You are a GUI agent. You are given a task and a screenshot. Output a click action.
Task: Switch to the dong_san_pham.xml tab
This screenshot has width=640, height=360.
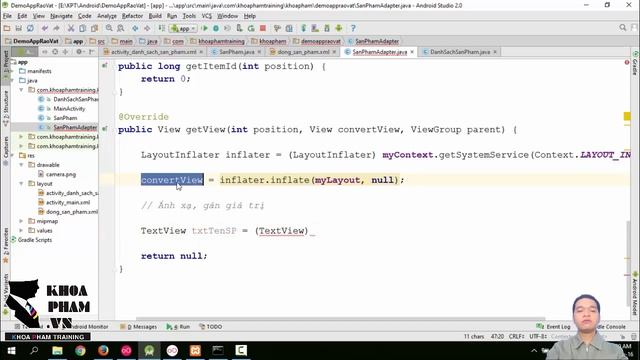[303, 52]
